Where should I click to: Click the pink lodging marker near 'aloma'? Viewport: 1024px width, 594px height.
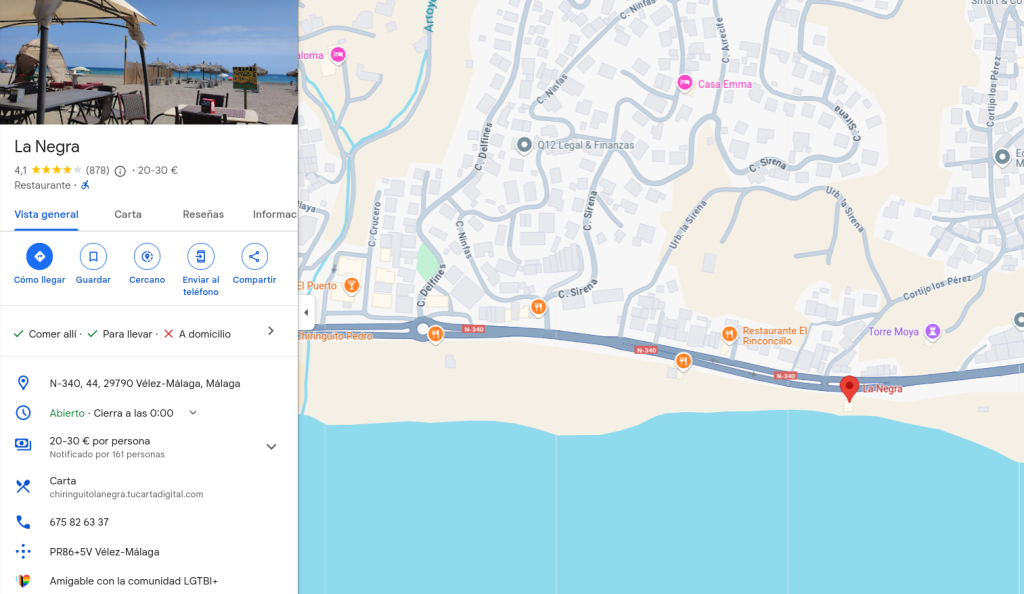pos(338,55)
